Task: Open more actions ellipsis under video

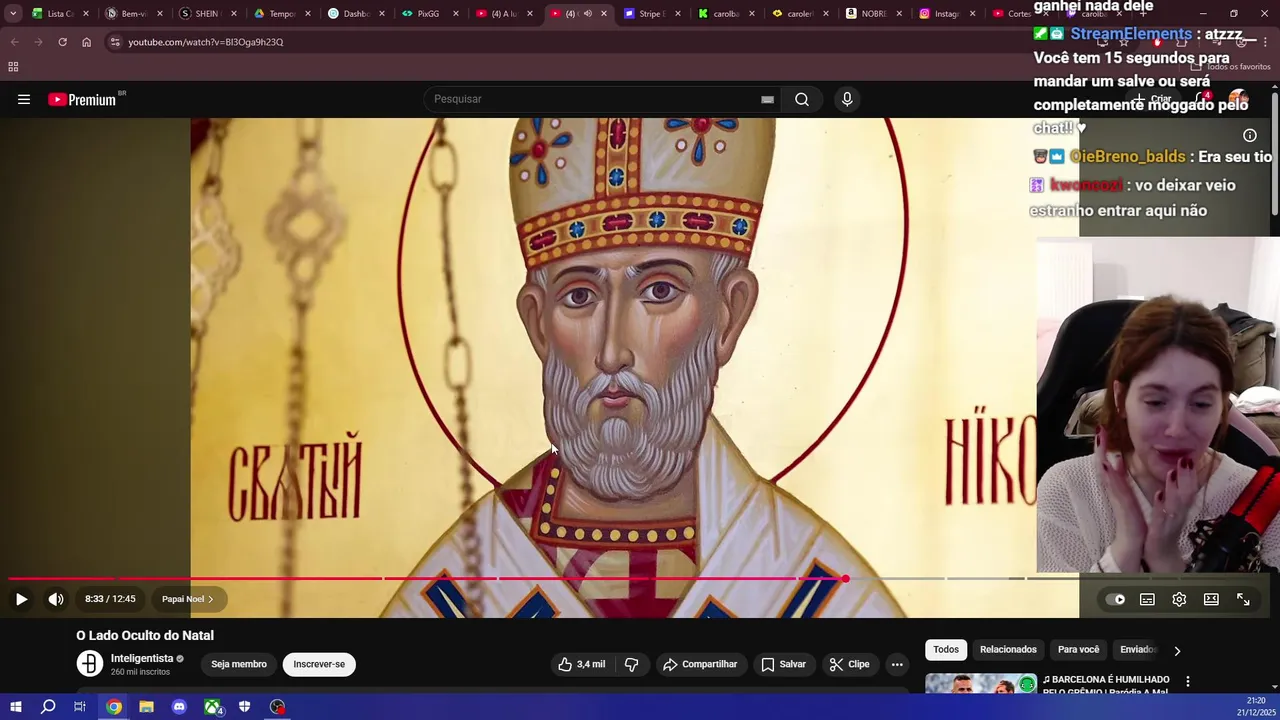Action: (897, 664)
